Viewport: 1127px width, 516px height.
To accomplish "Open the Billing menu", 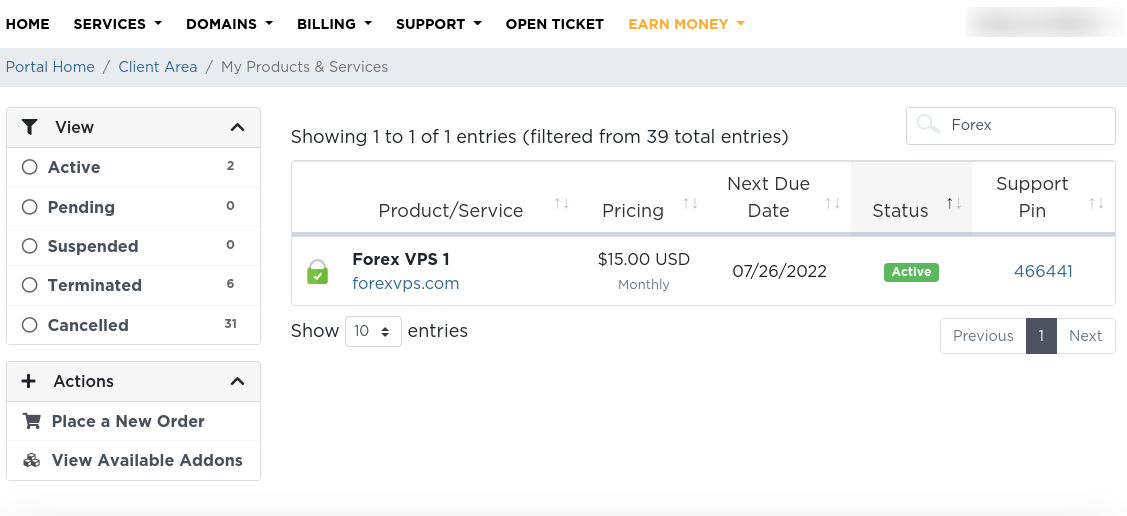I will click(x=335, y=24).
